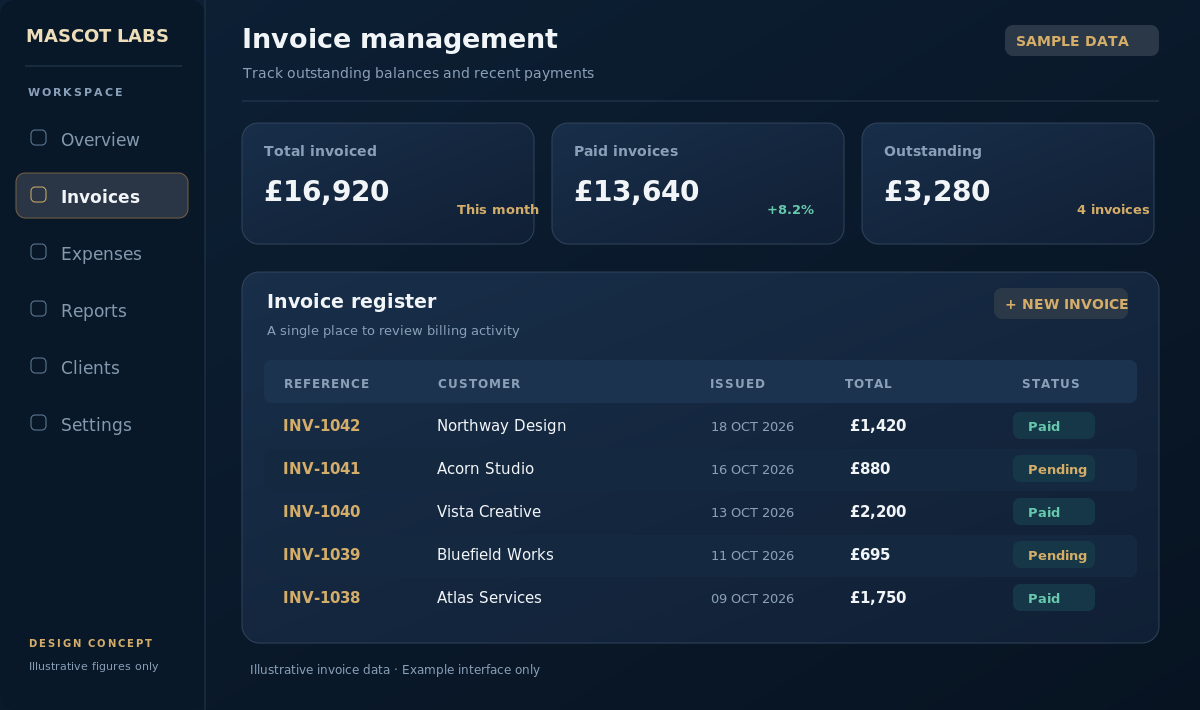Click the Invoice register title
The height and width of the screenshot is (710, 1200).
[351, 301]
